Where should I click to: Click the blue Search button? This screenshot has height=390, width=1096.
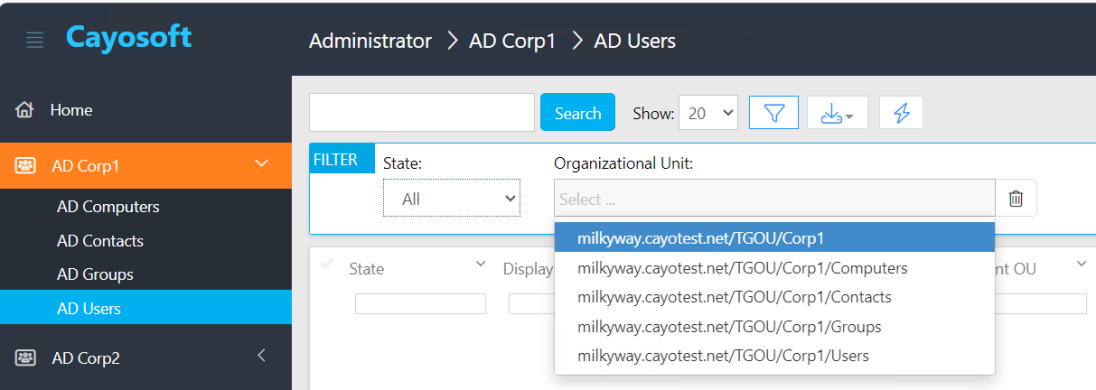(577, 113)
